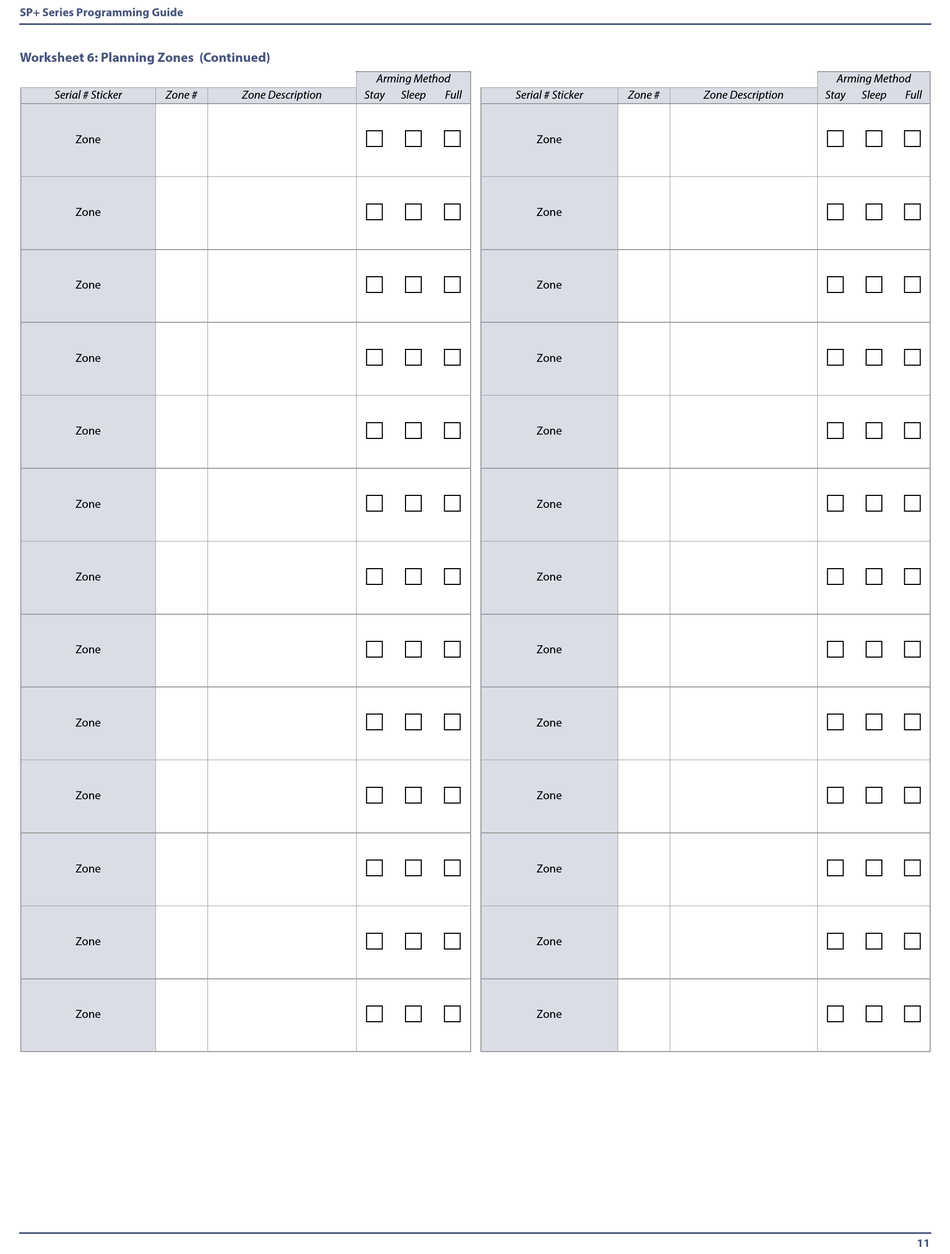This screenshot has width=950, height=1254.
Task: Check Full box in first right-table row
Action: coord(912,139)
